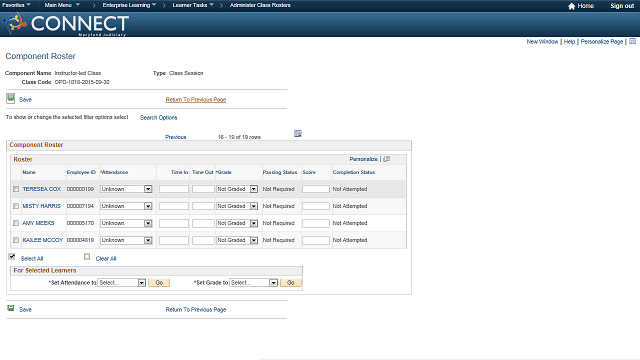Click the top Save link text
The width and height of the screenshot is (640, 360).
25,100
